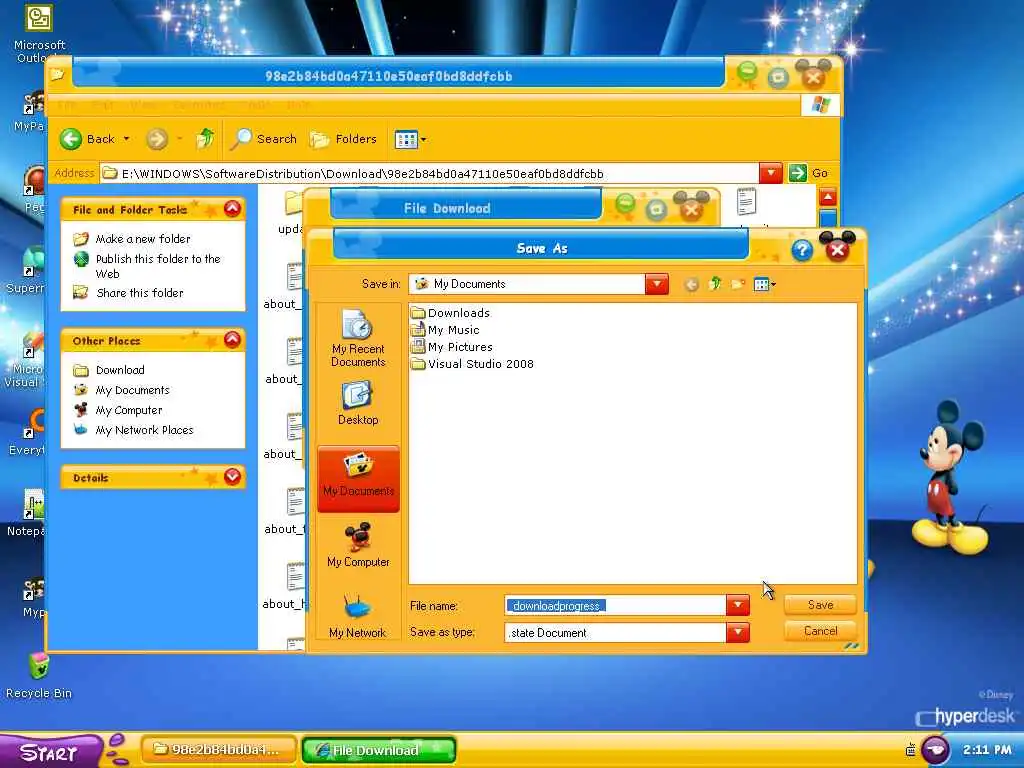Close the Save As dialog
This screenshot has width=1024, height=768.
pyautogui.click(x=838, y=249)
